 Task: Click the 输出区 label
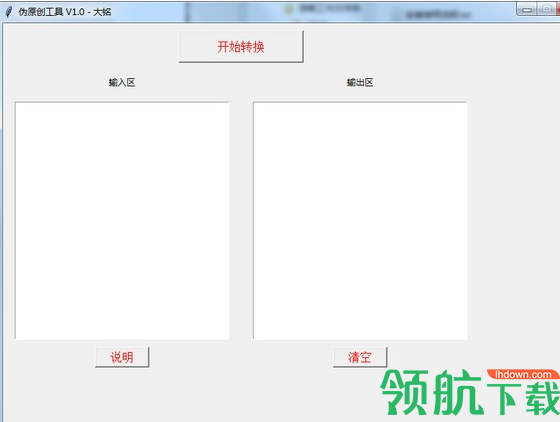[x=360, y=82]
